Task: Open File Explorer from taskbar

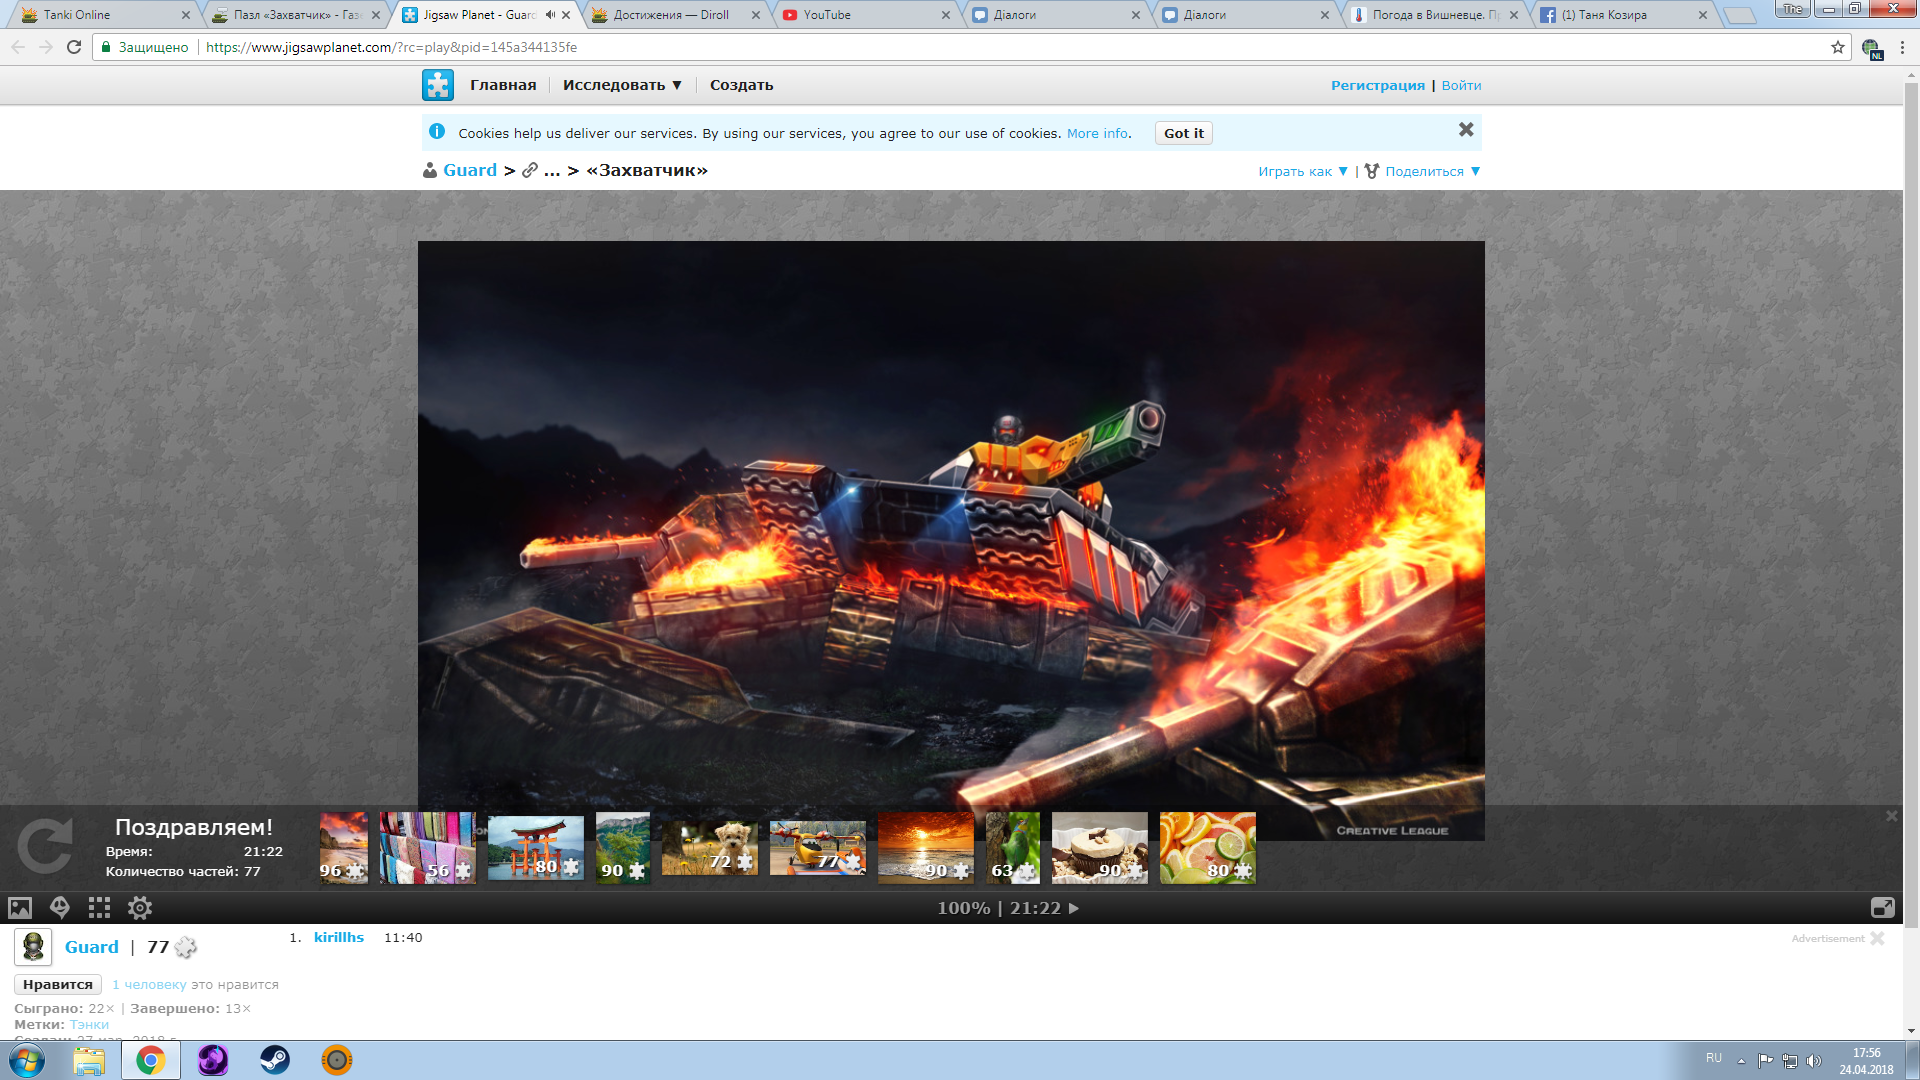Action: click(89, 1060)
